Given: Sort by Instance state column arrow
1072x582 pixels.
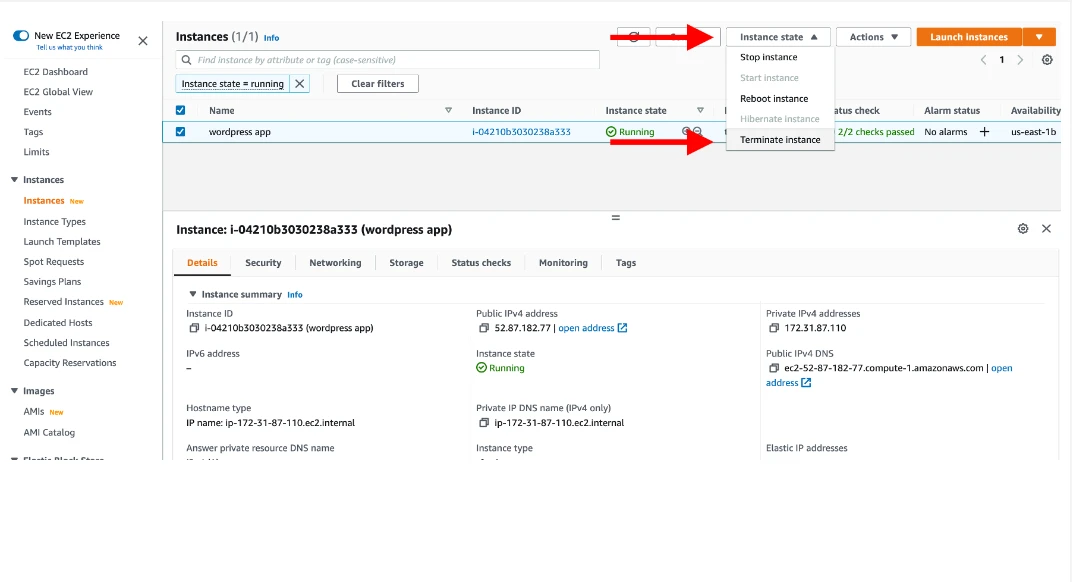Looking at the screenshot, I should tap(700, 110).
